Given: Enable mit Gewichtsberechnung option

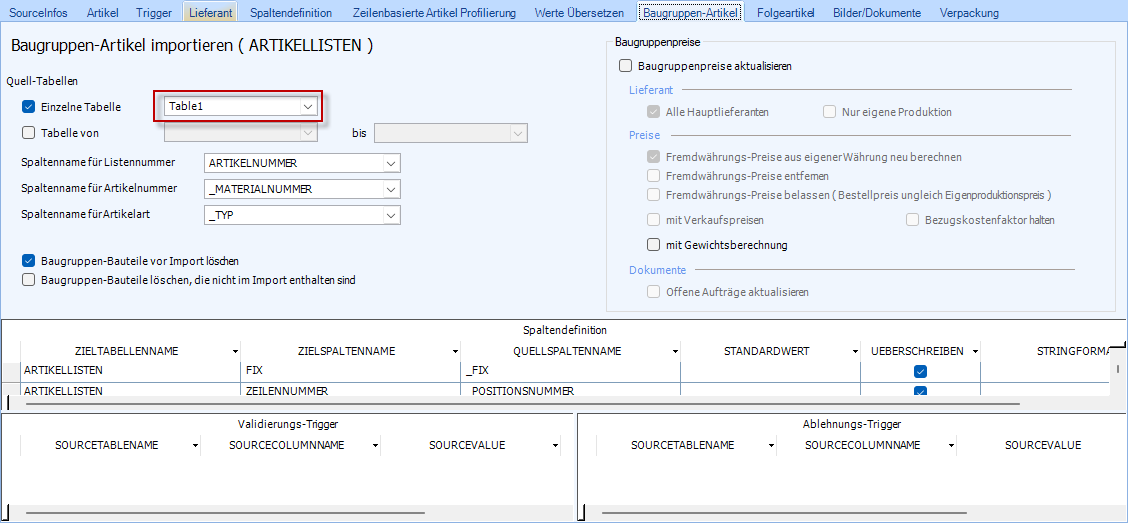Looking at the screenshot, I should coord(654,245).
